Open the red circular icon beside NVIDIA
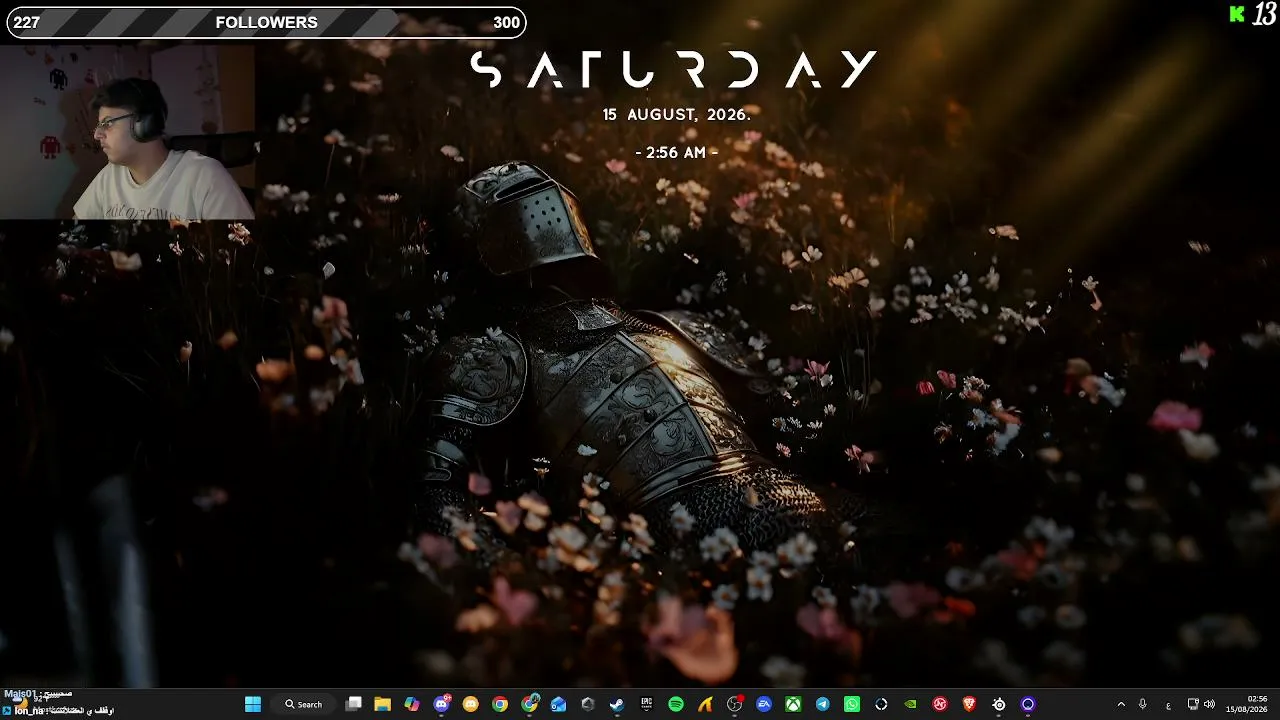 (x=940, y=704)
